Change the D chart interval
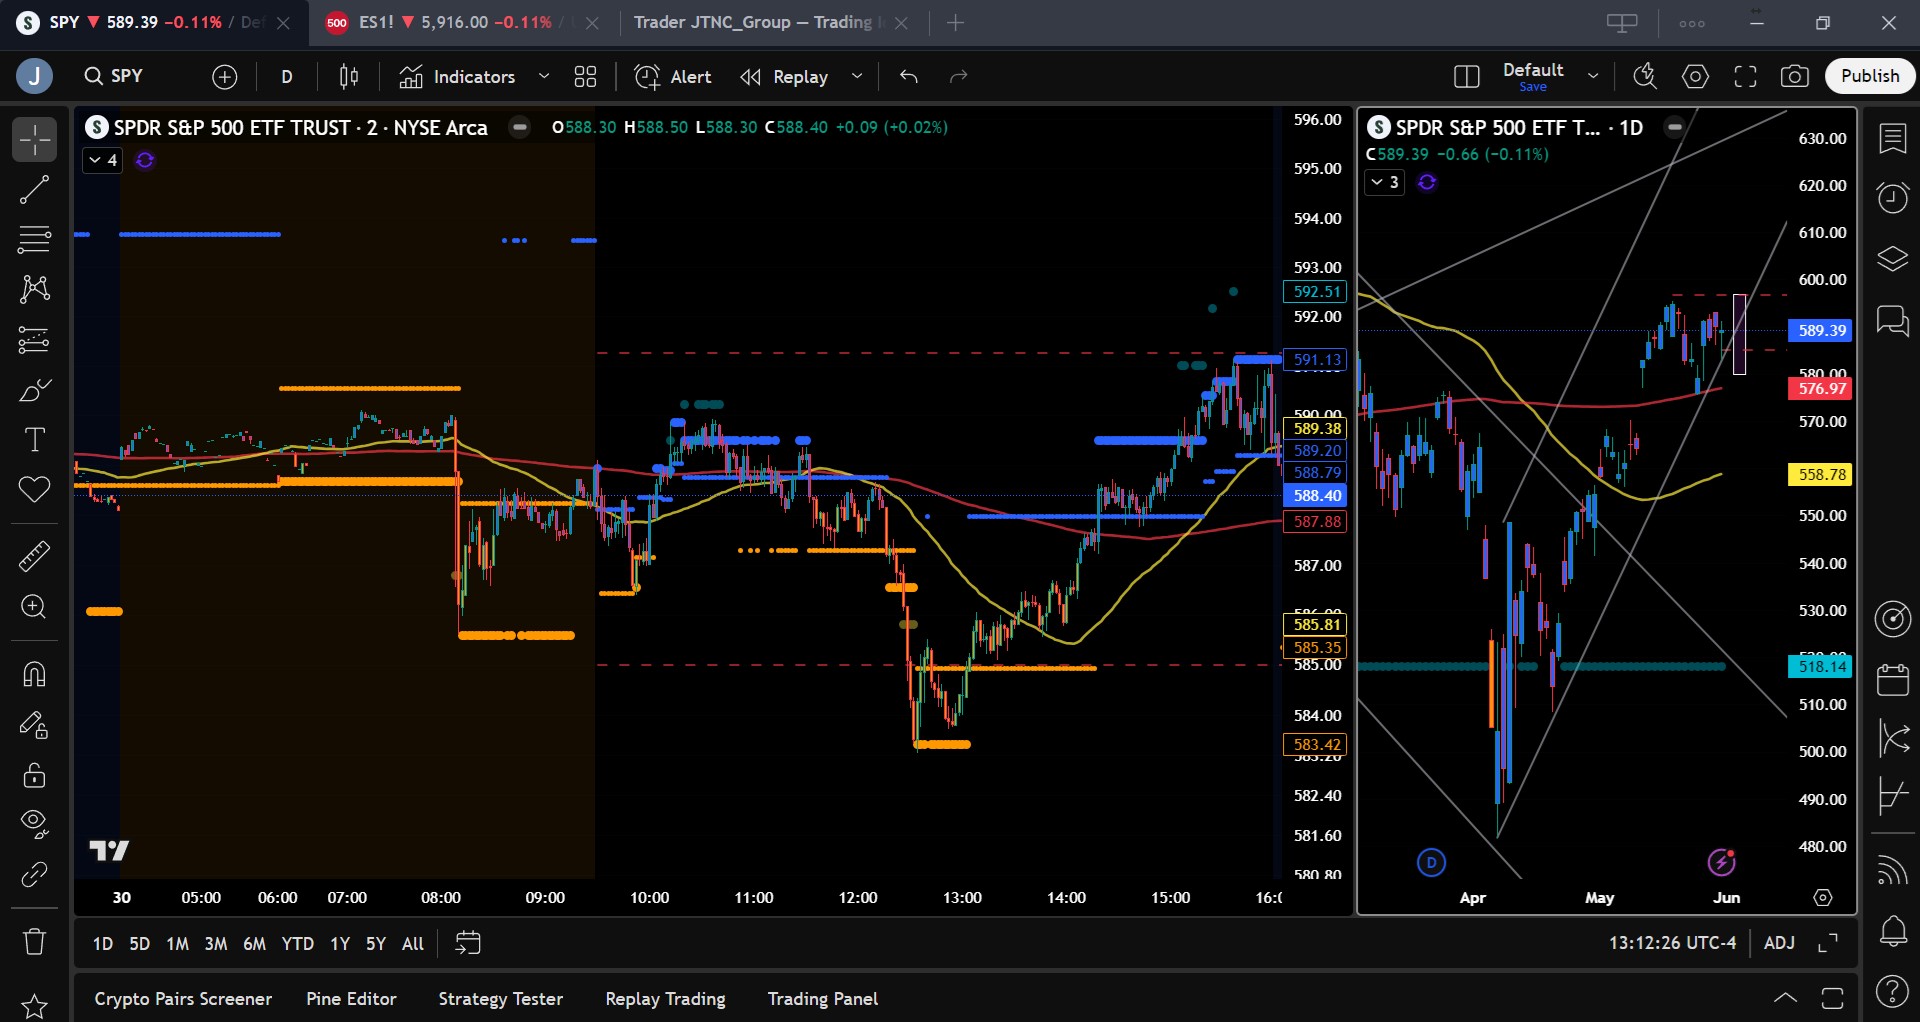Viewport: 1920px width, 1022px height. (287, 76)
